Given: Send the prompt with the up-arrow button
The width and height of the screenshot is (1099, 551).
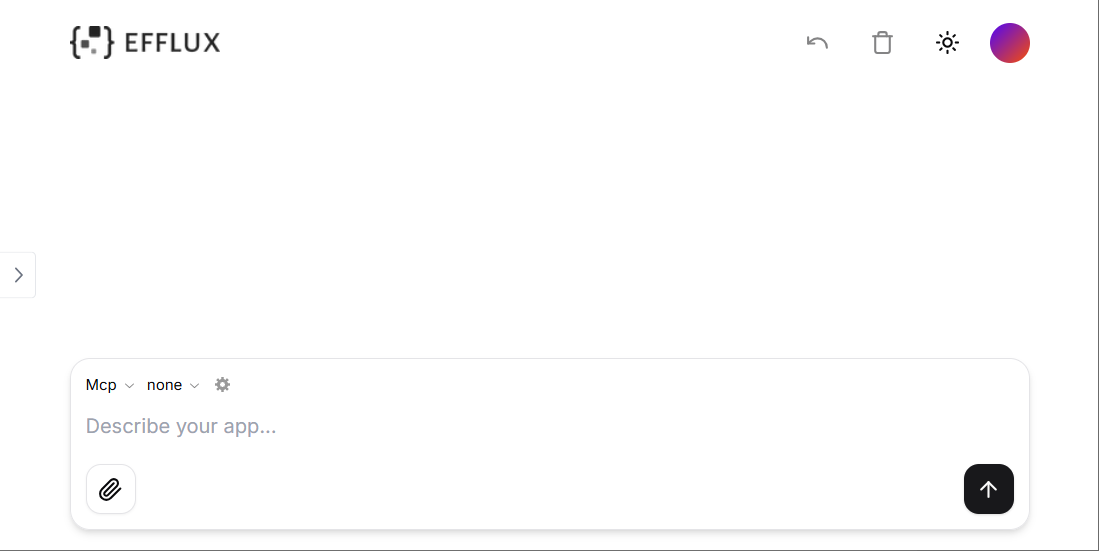Looking at the screenshot, I should pyautogui.click(x=988, y=489).
